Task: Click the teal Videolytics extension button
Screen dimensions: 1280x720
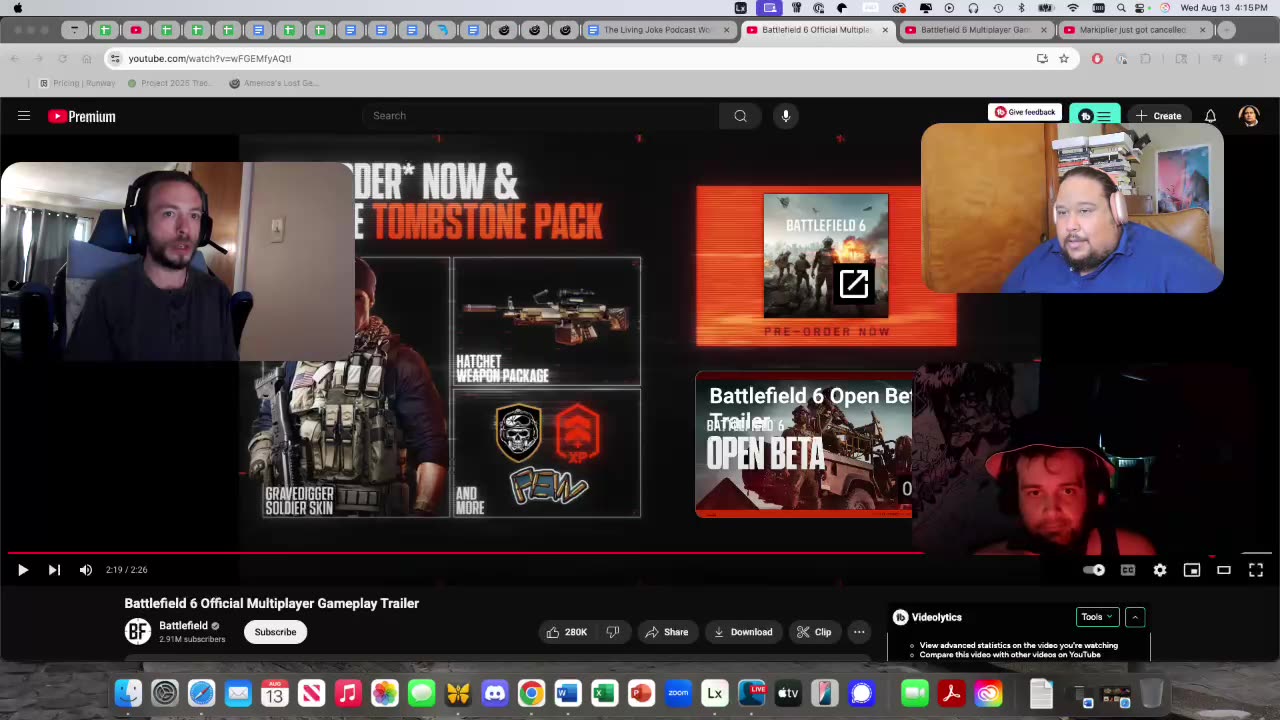Action: click(1095, 116)
